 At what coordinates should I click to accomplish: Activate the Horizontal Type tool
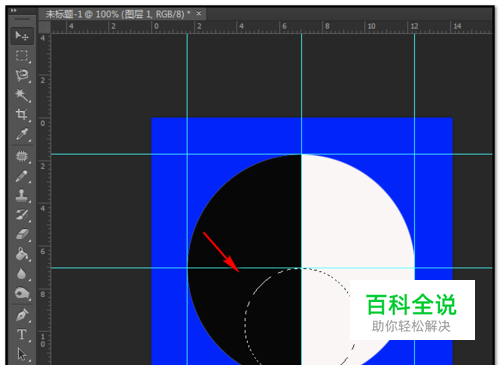(x=22, y=335)
